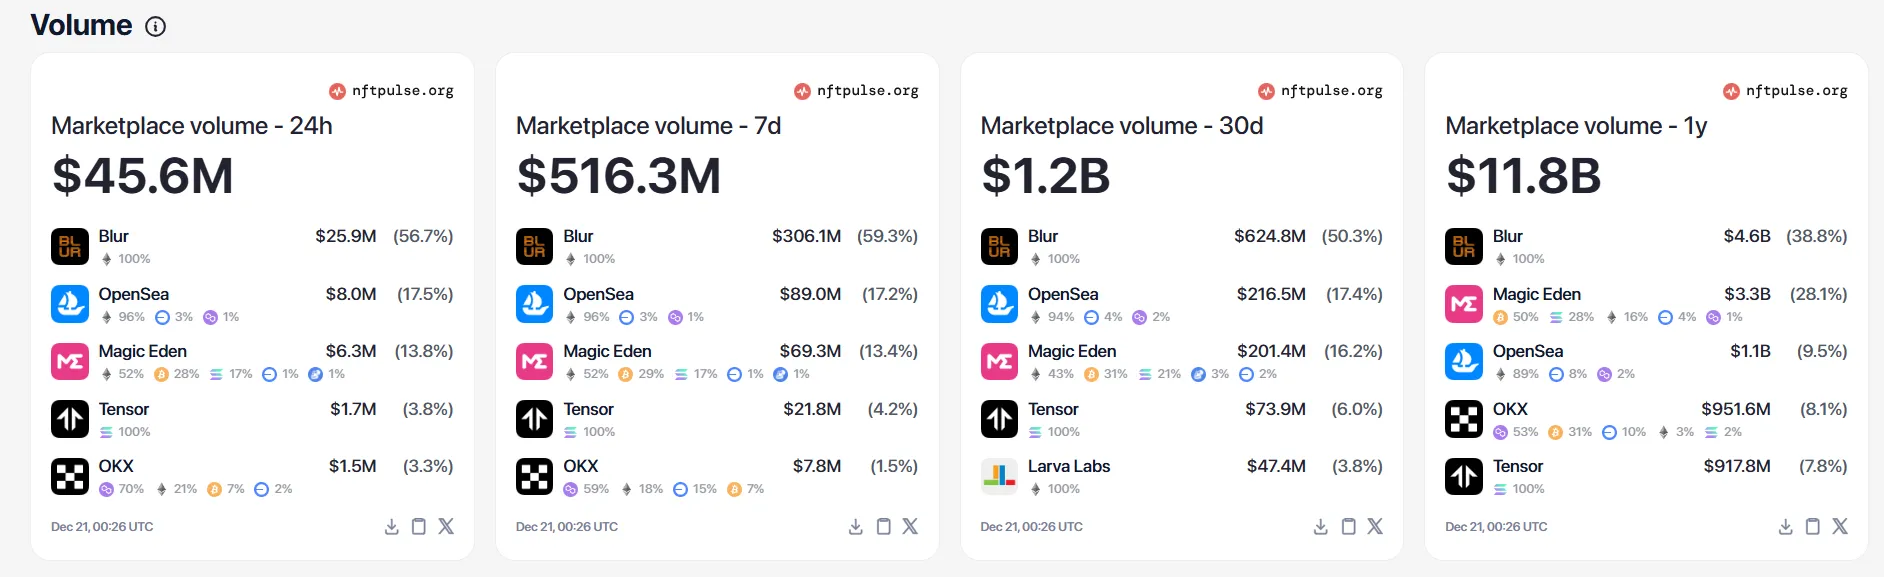Screen dimensions: 1884x577
Task: Copy the 7d marketplace volume card
Action: (x=883, y=527)
